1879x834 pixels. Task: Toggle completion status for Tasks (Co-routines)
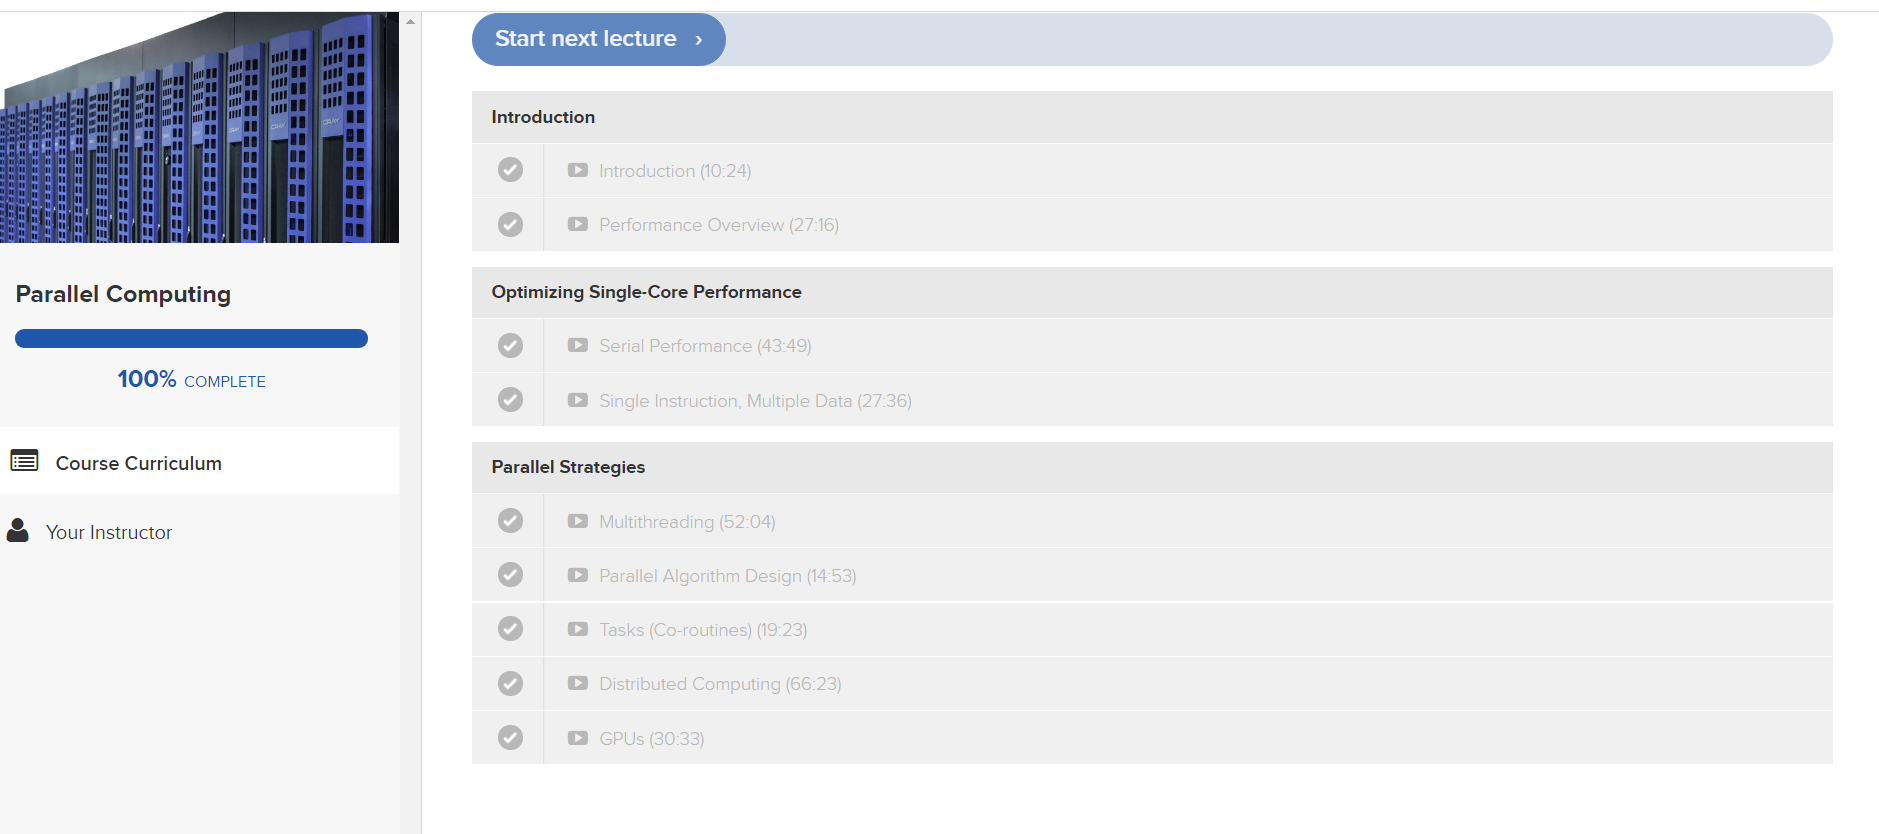pyautogui.click(x=510, y=629)
